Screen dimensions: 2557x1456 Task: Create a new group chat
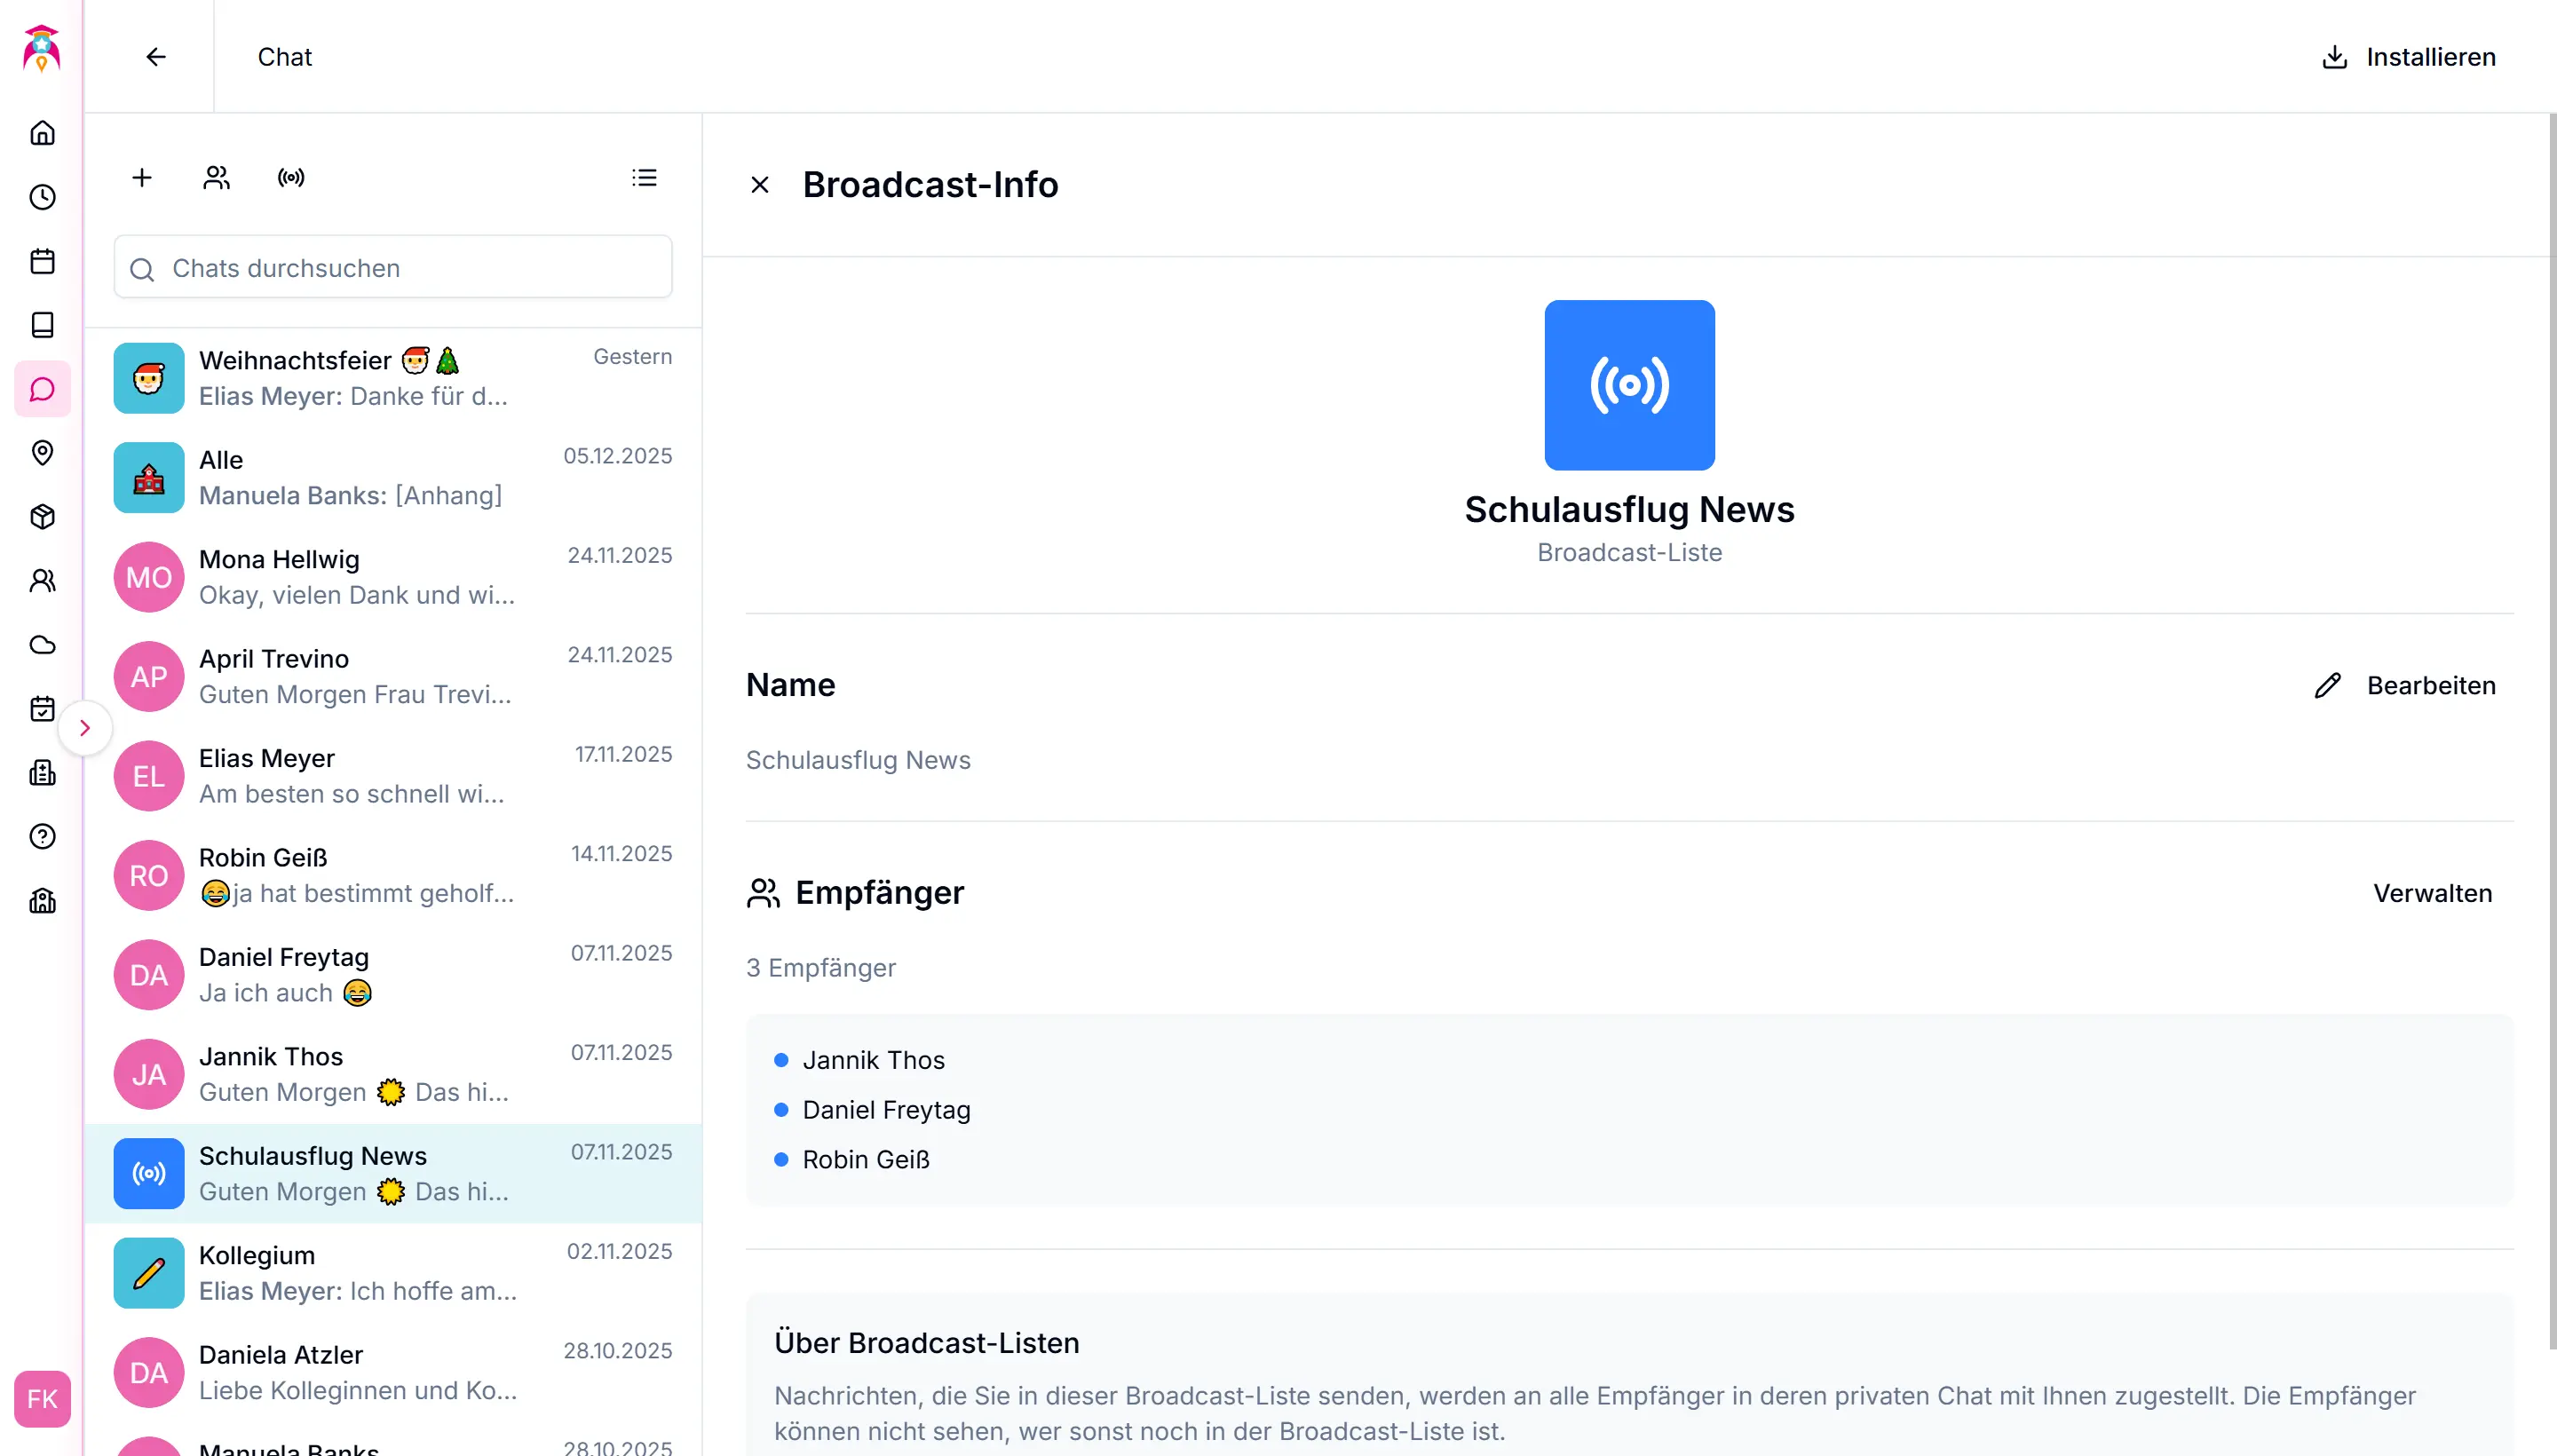[216, 178]
